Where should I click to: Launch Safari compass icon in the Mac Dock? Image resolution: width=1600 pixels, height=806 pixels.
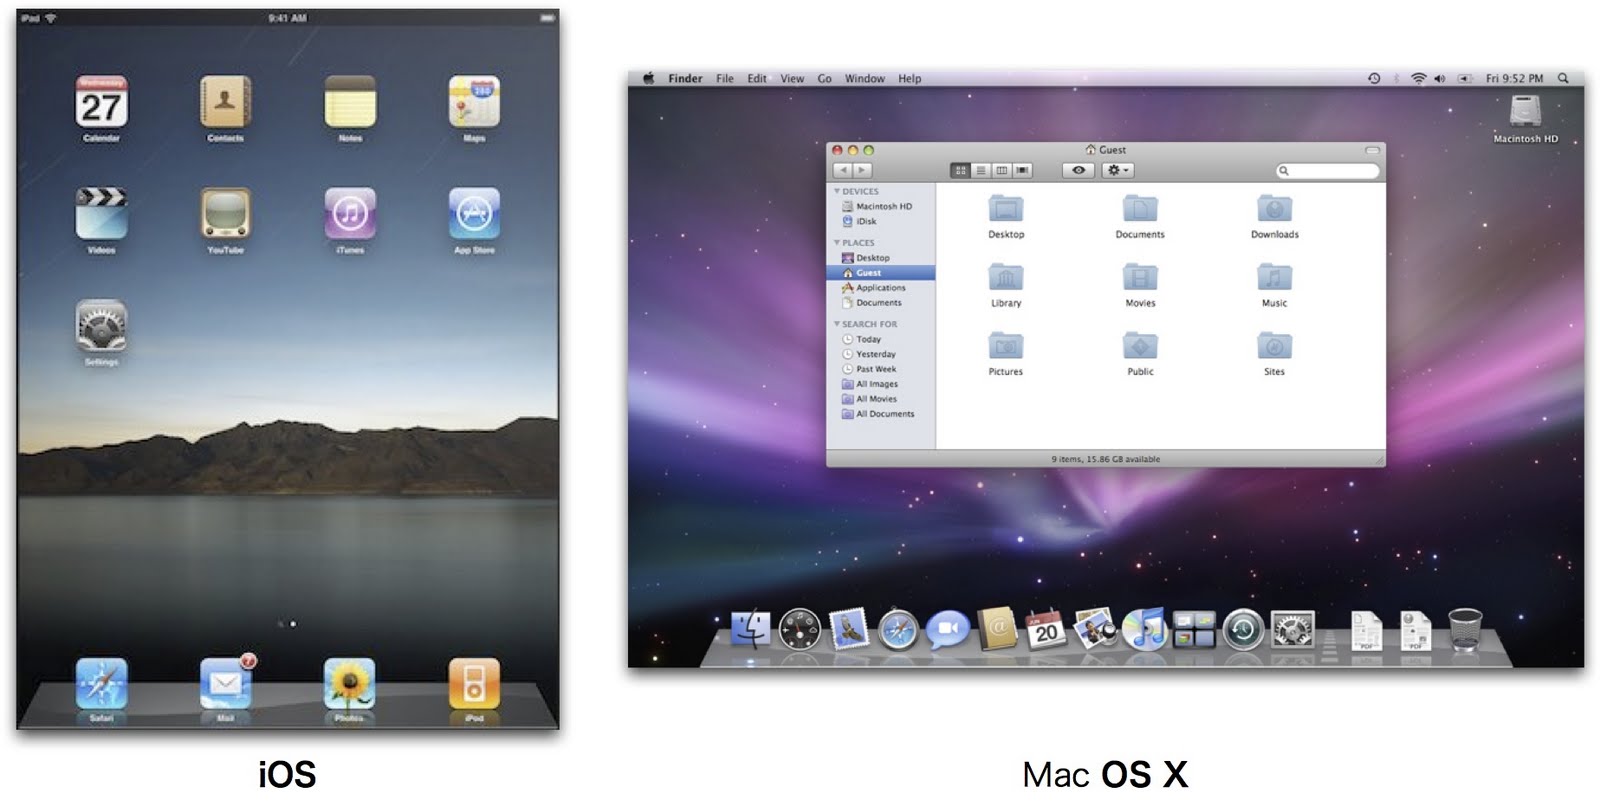pos(898,631)
